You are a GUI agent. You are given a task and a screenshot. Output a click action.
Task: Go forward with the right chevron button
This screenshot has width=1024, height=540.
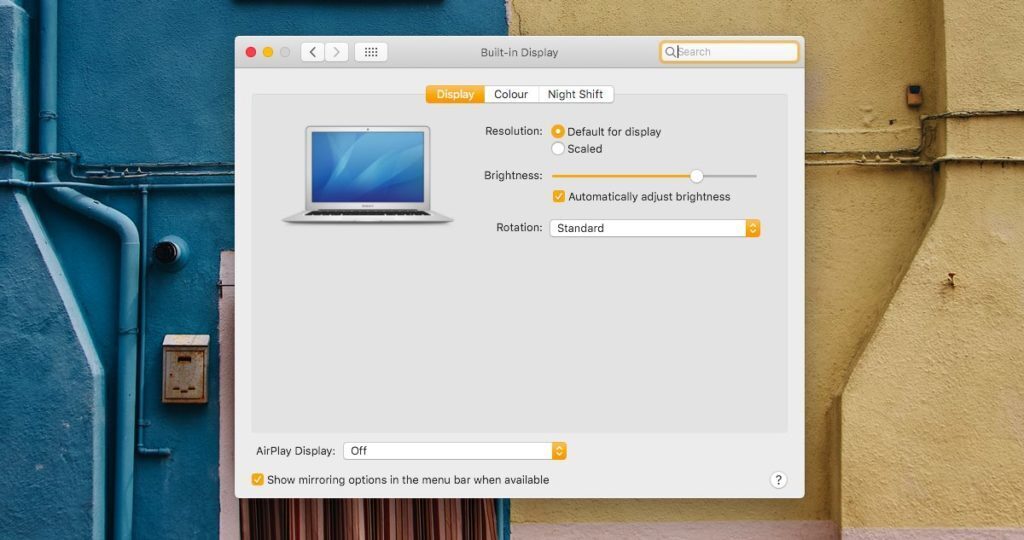point(336,52)
